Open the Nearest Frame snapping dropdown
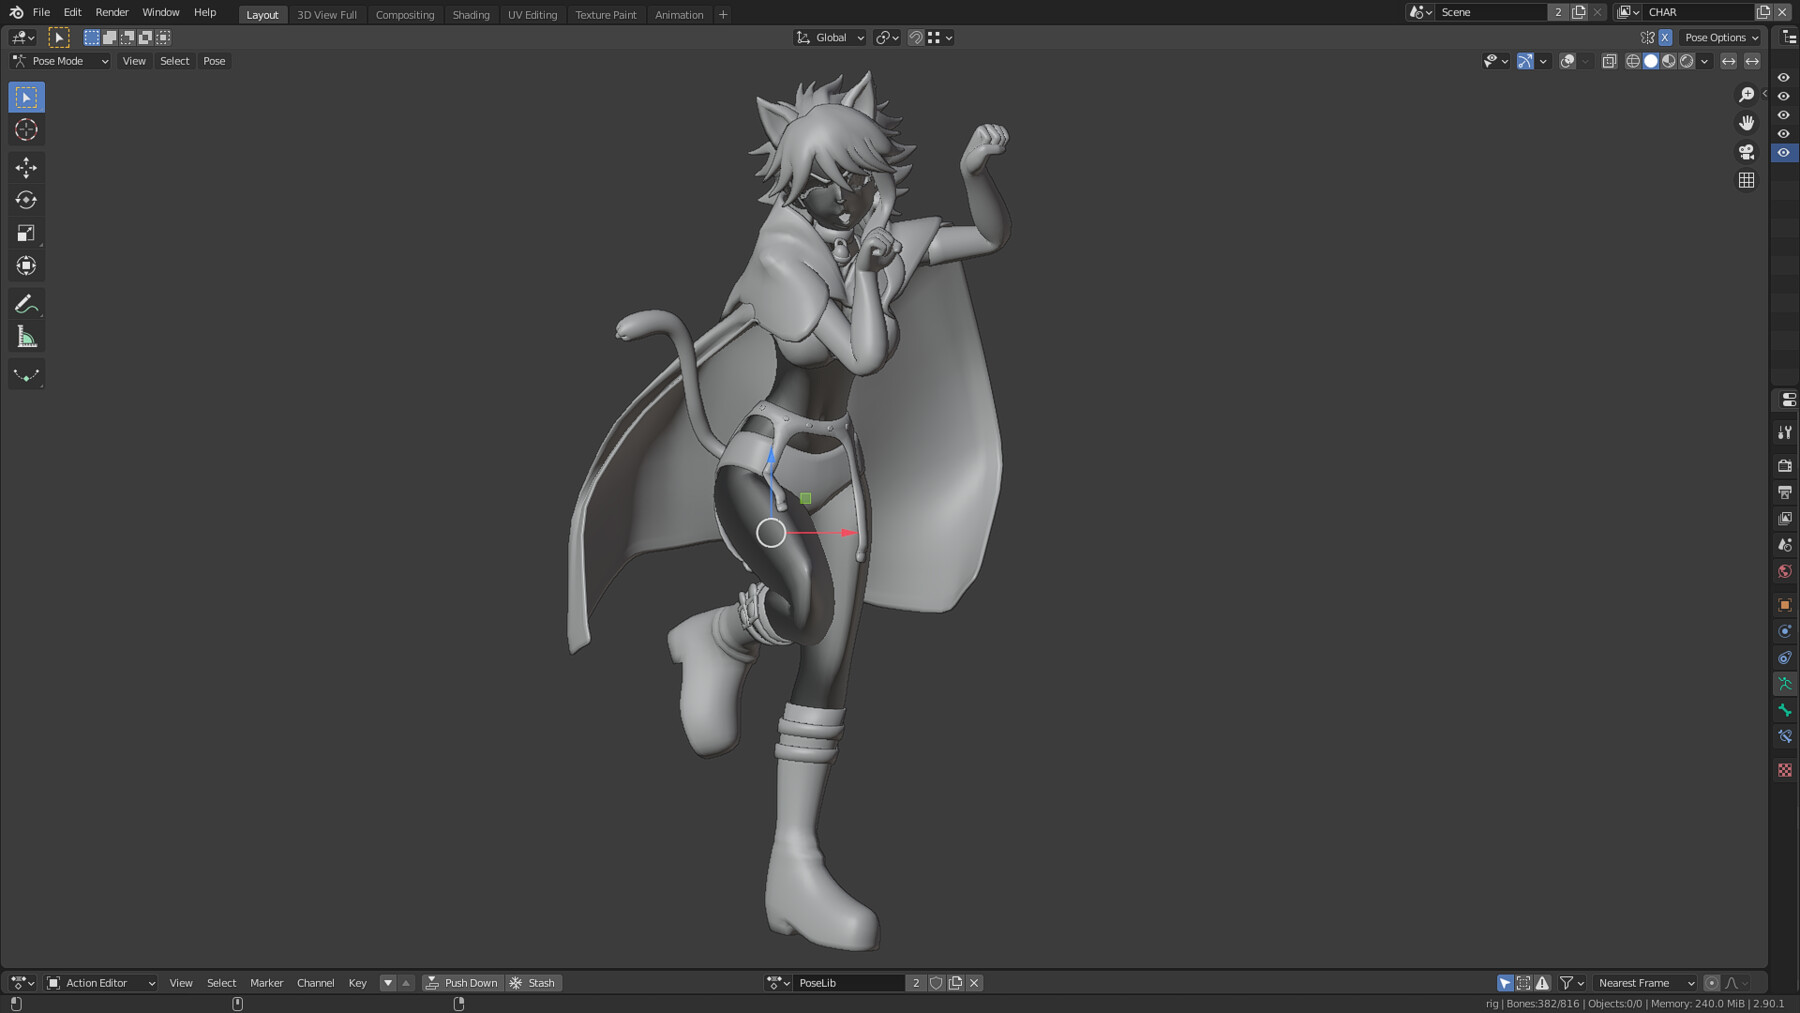The height and width of the screenshot is (1013, 1800). pos(1643,983)
